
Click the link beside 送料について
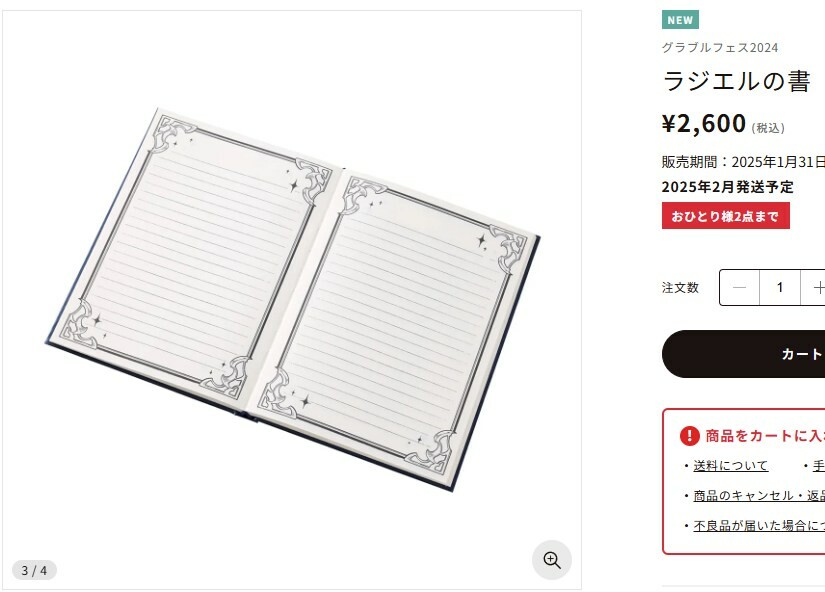coord(818,466)
